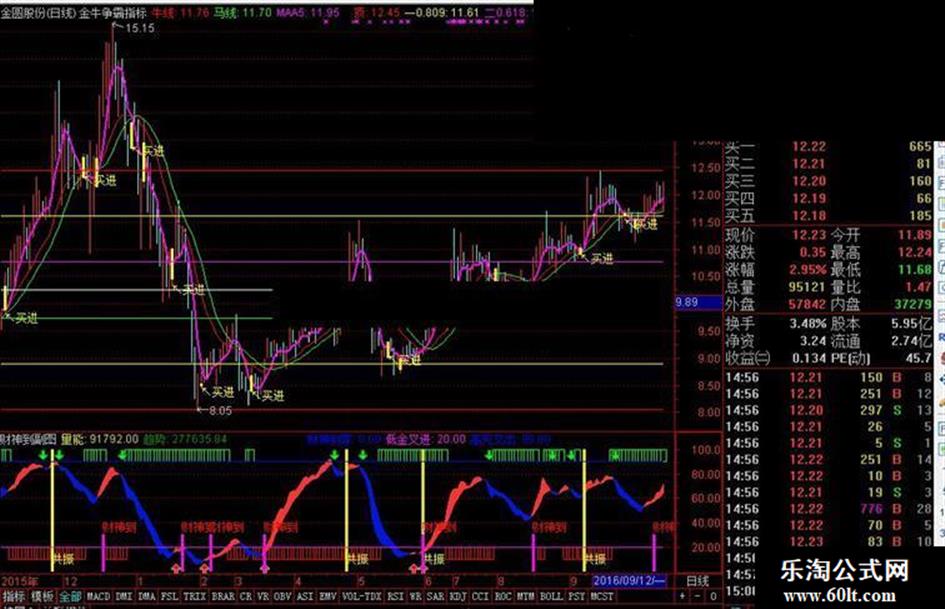Open the 模板 template tab

click(42, 596)
